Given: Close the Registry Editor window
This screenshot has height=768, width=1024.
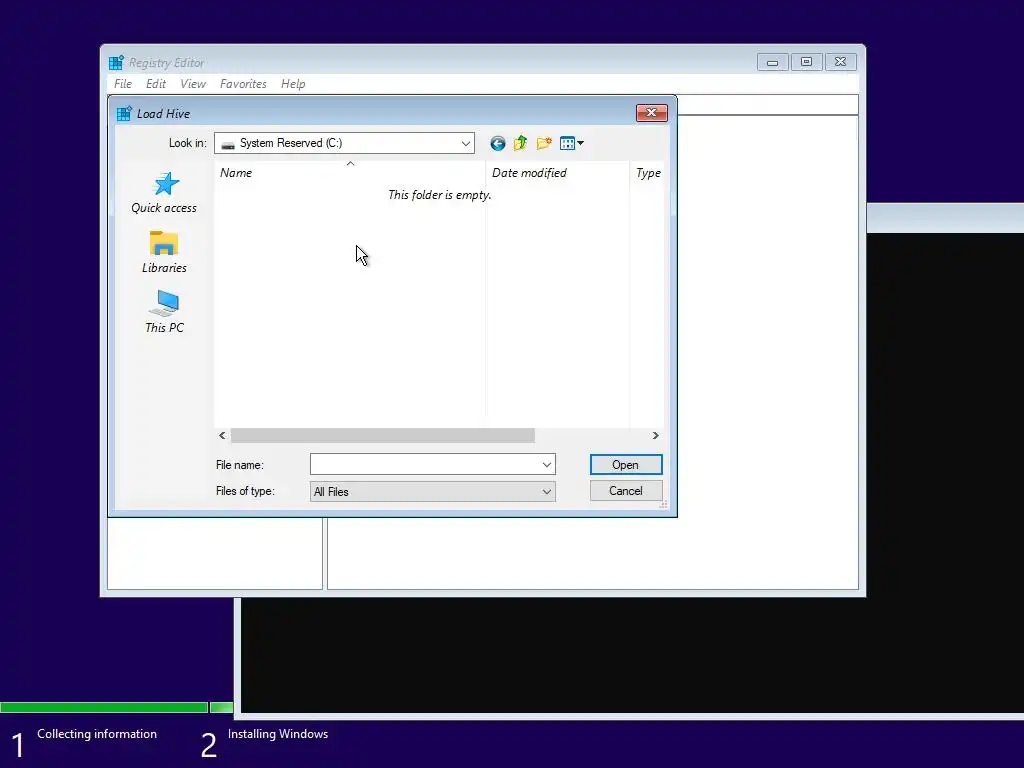Looking at the screenshot, I should pos(840,62).
